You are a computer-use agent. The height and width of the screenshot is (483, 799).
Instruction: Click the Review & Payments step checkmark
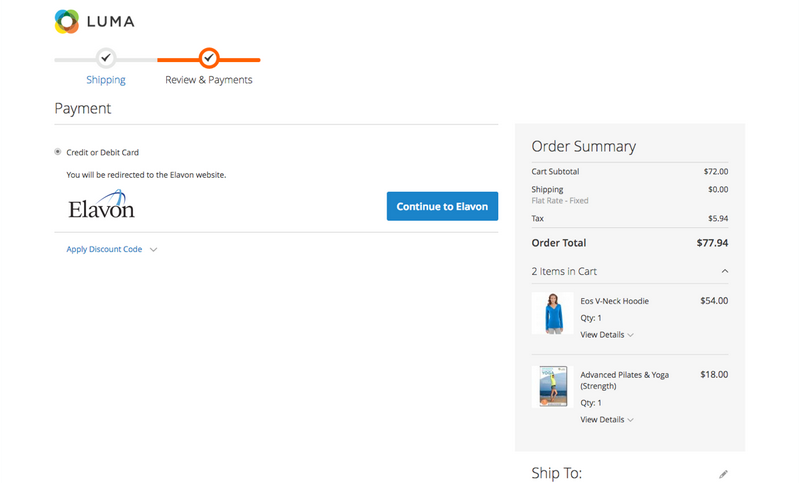[x=208, y=58]
